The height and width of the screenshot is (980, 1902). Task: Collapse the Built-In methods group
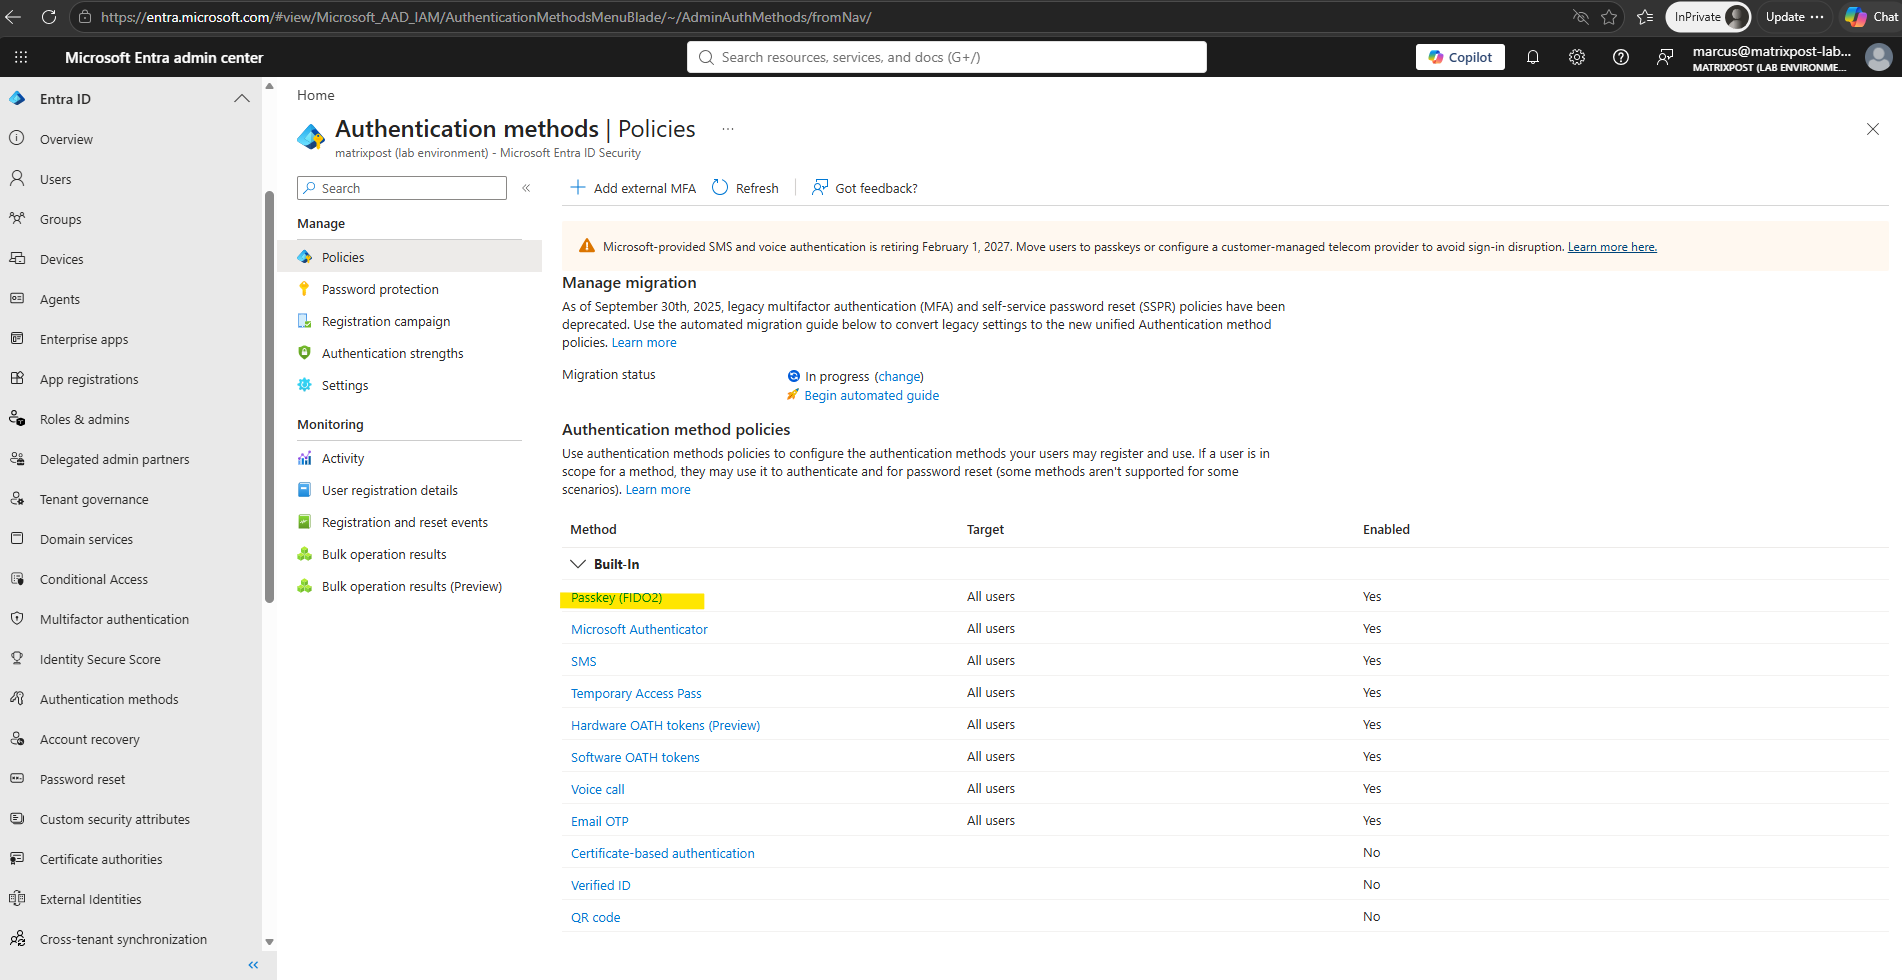point(578,564)
